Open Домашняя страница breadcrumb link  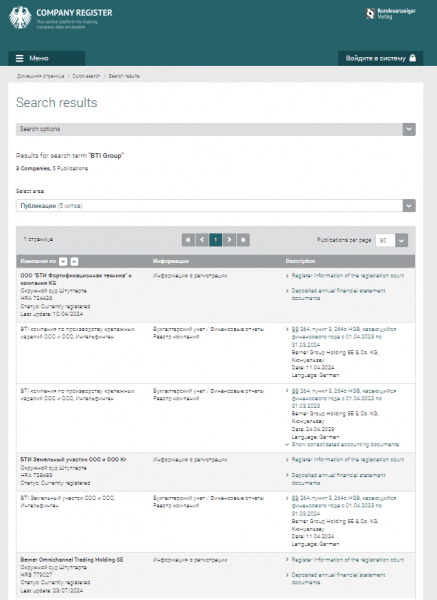click(x=41, y=76)
